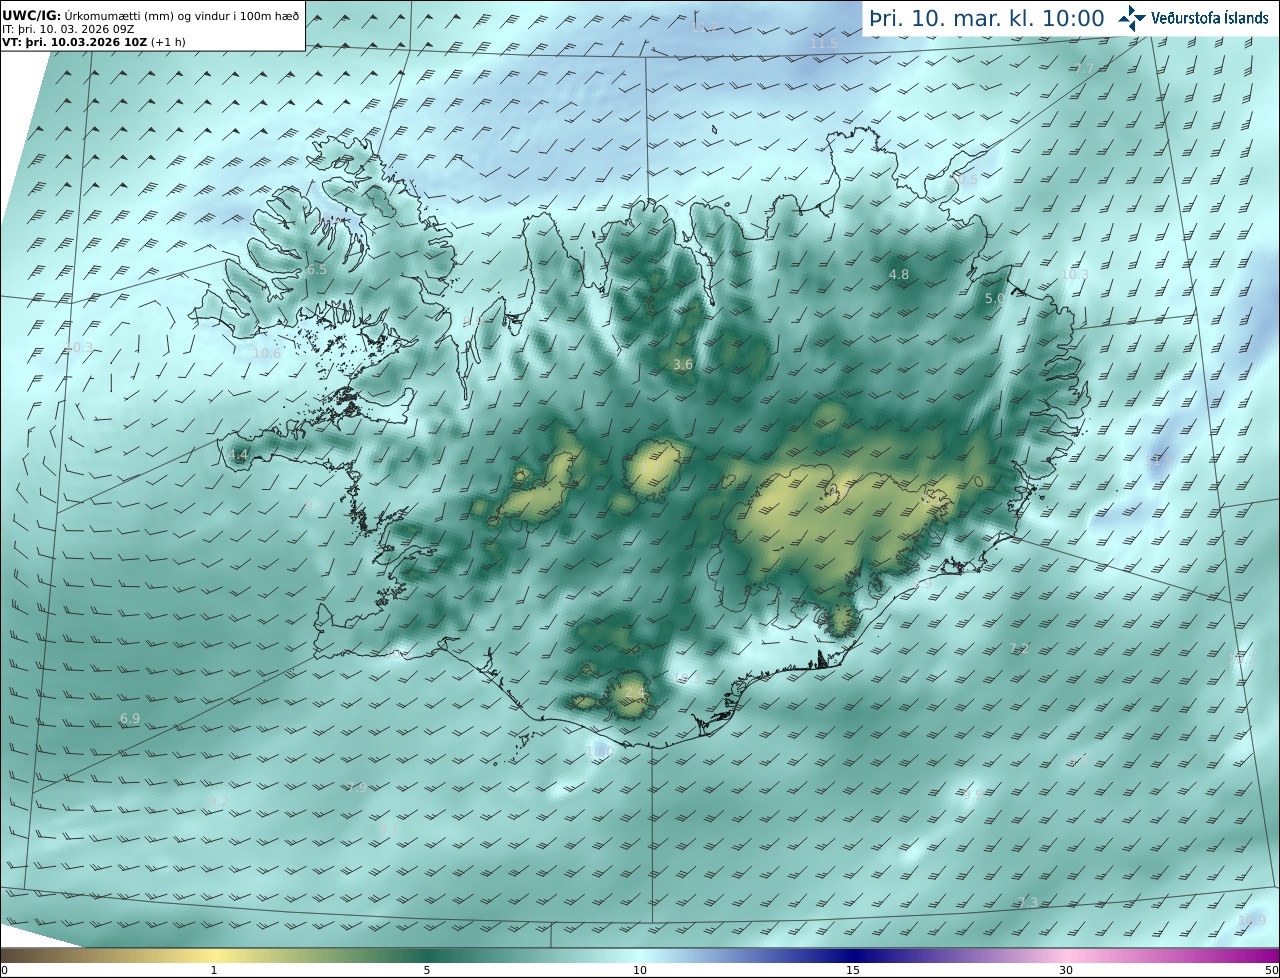
Task: Click the 30 tick label on the color scale
Action: click(1066, 970)
